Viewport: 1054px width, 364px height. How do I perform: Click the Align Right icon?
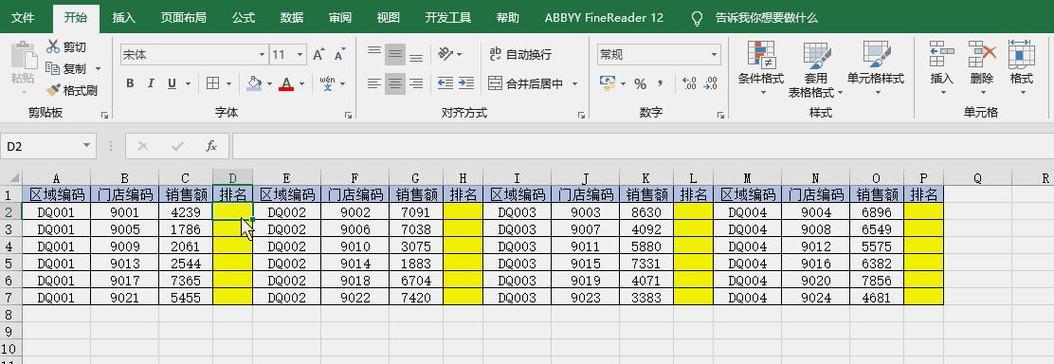[416, 84]
